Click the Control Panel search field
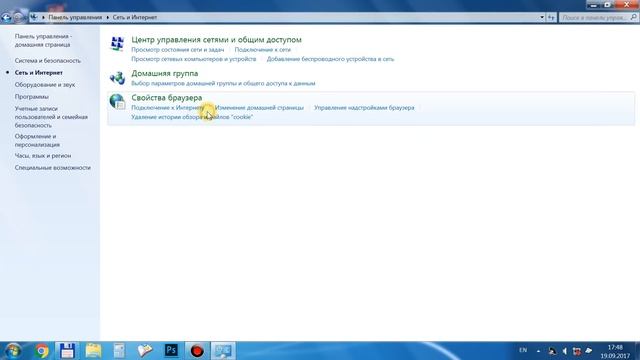Image resolution: width=640 pixels, height=360 pixels. [x=598, y=18]
